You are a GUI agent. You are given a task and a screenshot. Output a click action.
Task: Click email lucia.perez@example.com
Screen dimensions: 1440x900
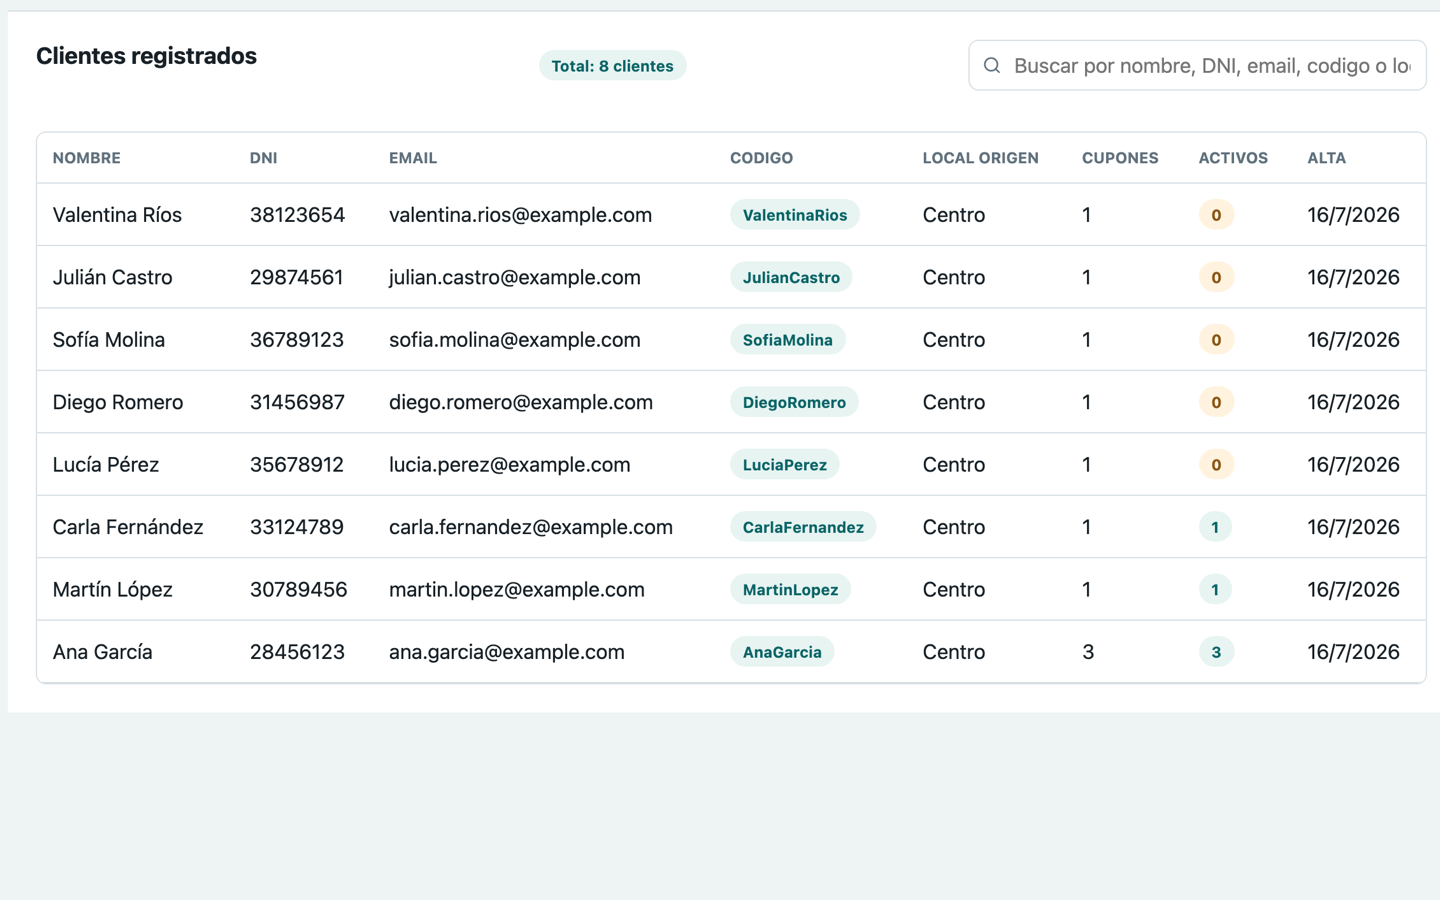tap(510, 465)
